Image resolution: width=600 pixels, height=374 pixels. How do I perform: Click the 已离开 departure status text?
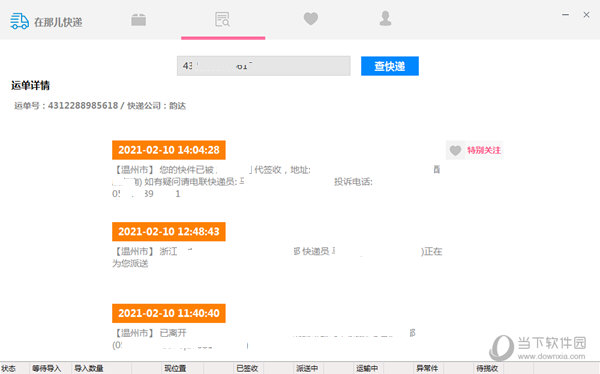(173, 333)
